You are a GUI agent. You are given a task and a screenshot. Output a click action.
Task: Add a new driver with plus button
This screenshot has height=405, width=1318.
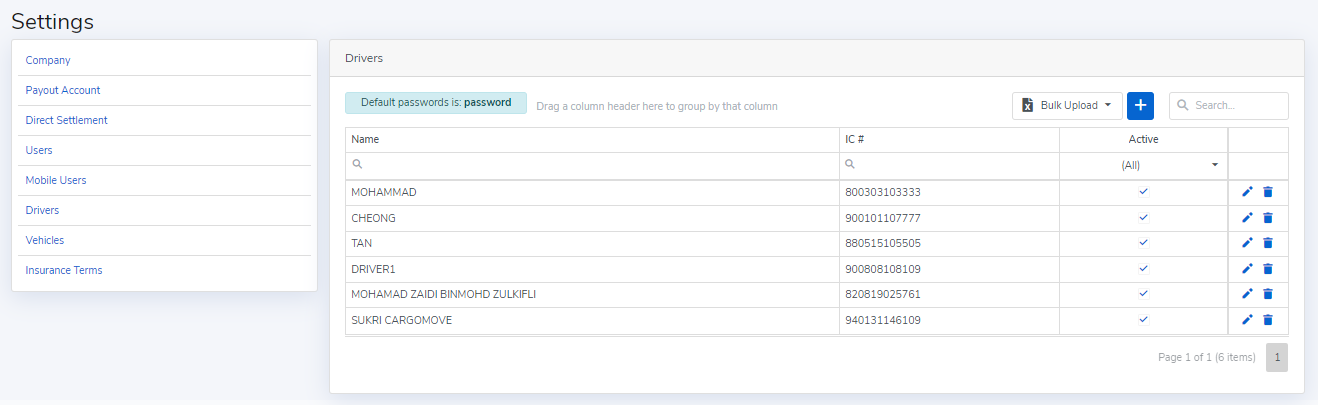(1140, 105)
